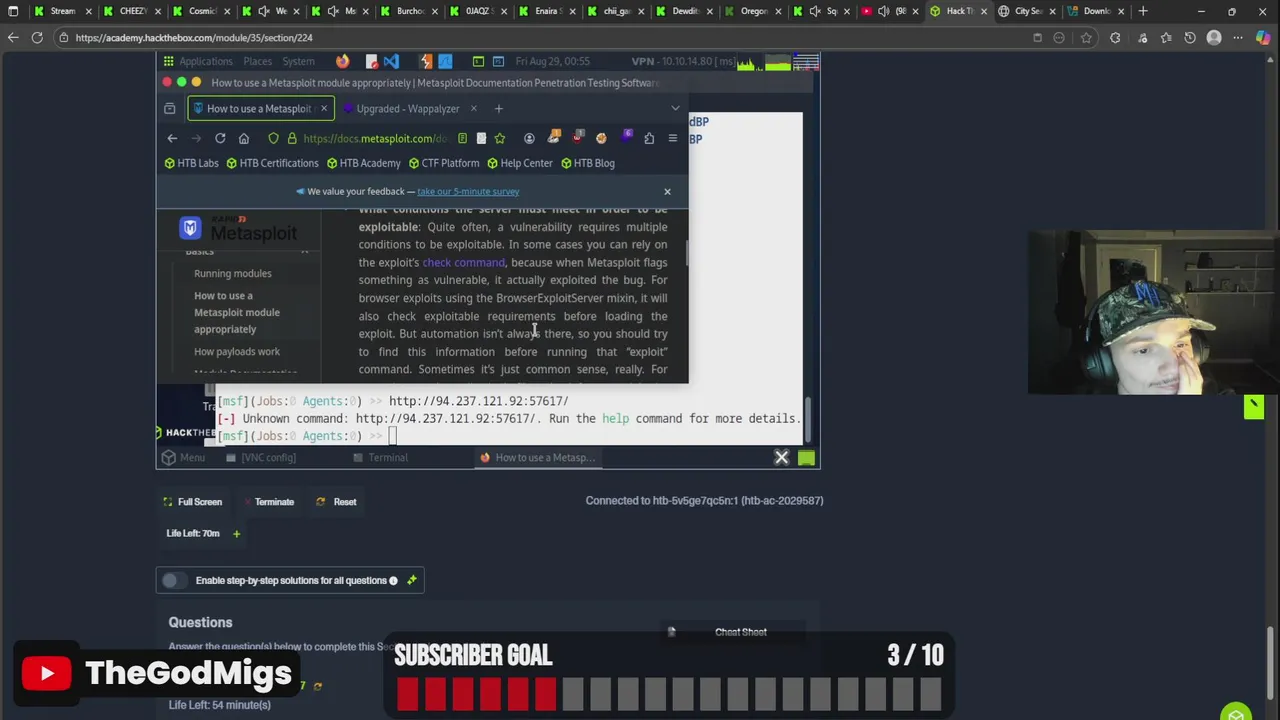
Task: Click the plus icon next to Life Left
Action: [237, 534]
